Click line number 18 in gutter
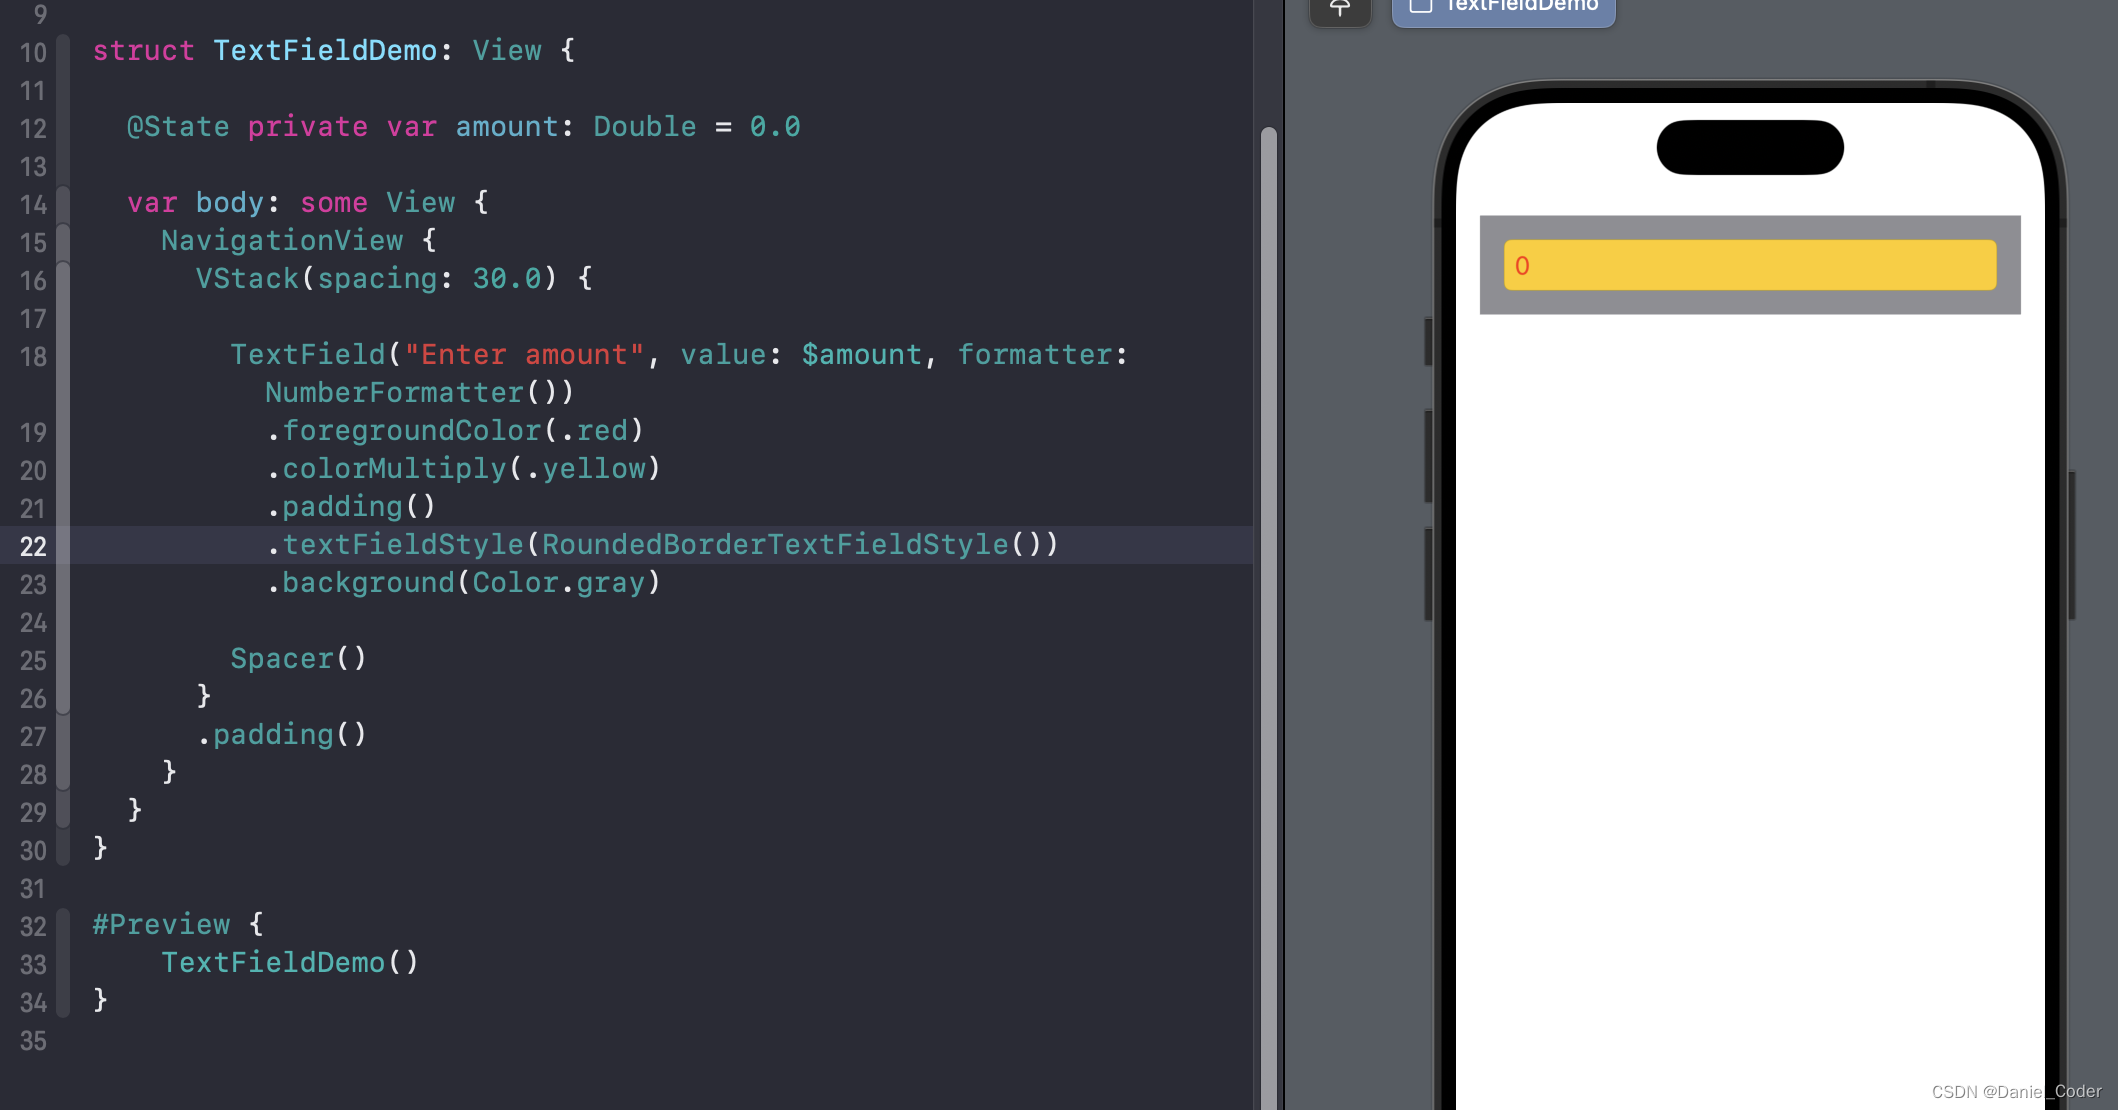 tap(33, 356)
